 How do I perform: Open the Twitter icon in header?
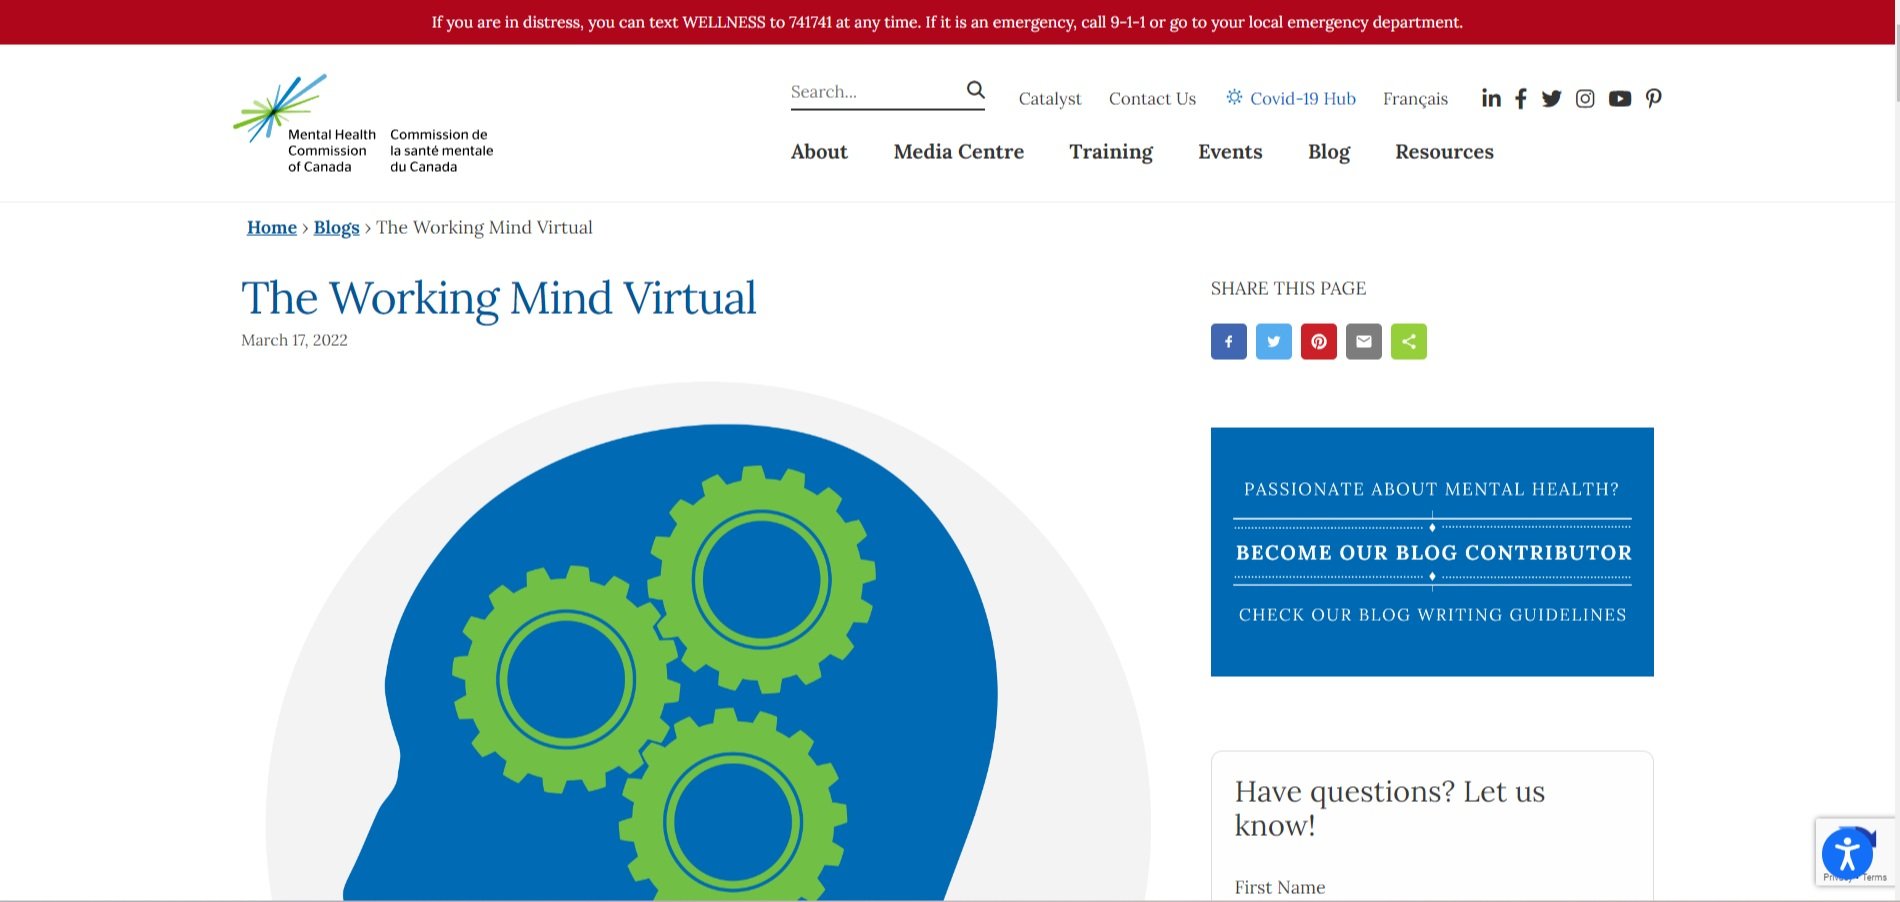pyautogui.click(x=1551, y=98)
